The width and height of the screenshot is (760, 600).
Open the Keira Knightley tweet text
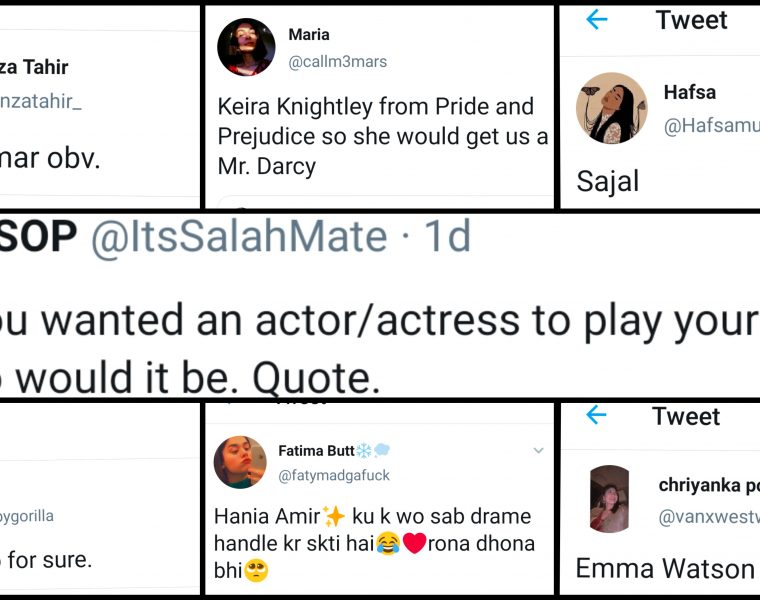click(x=382, y=136)
